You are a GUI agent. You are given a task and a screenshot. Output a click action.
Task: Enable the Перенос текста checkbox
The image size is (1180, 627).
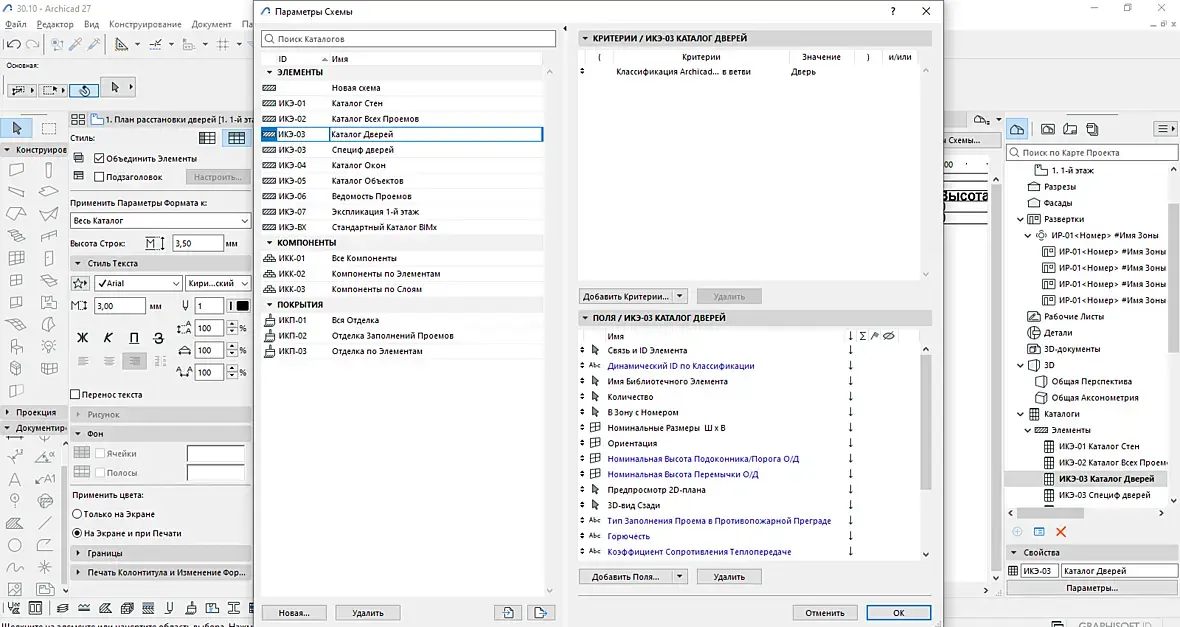[75, 394]
